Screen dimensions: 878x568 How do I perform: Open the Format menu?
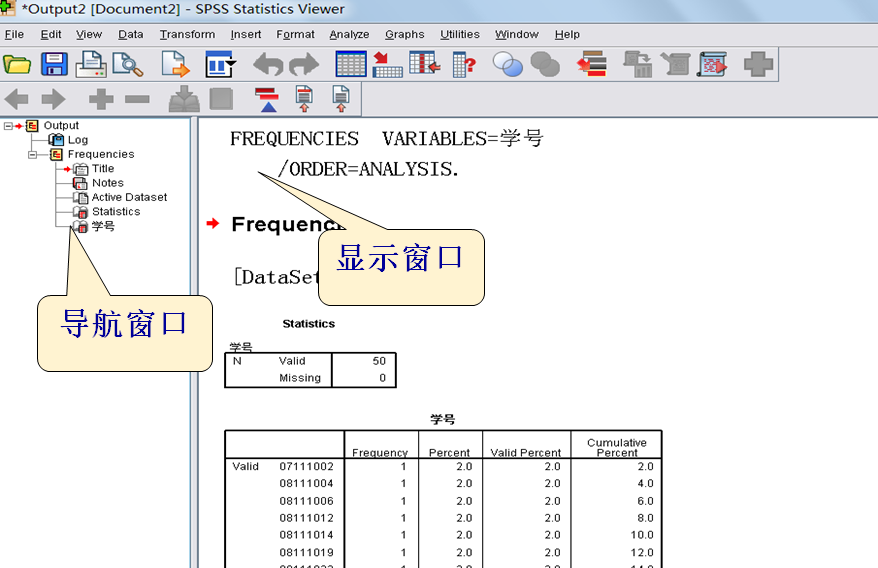pos(296,35)
